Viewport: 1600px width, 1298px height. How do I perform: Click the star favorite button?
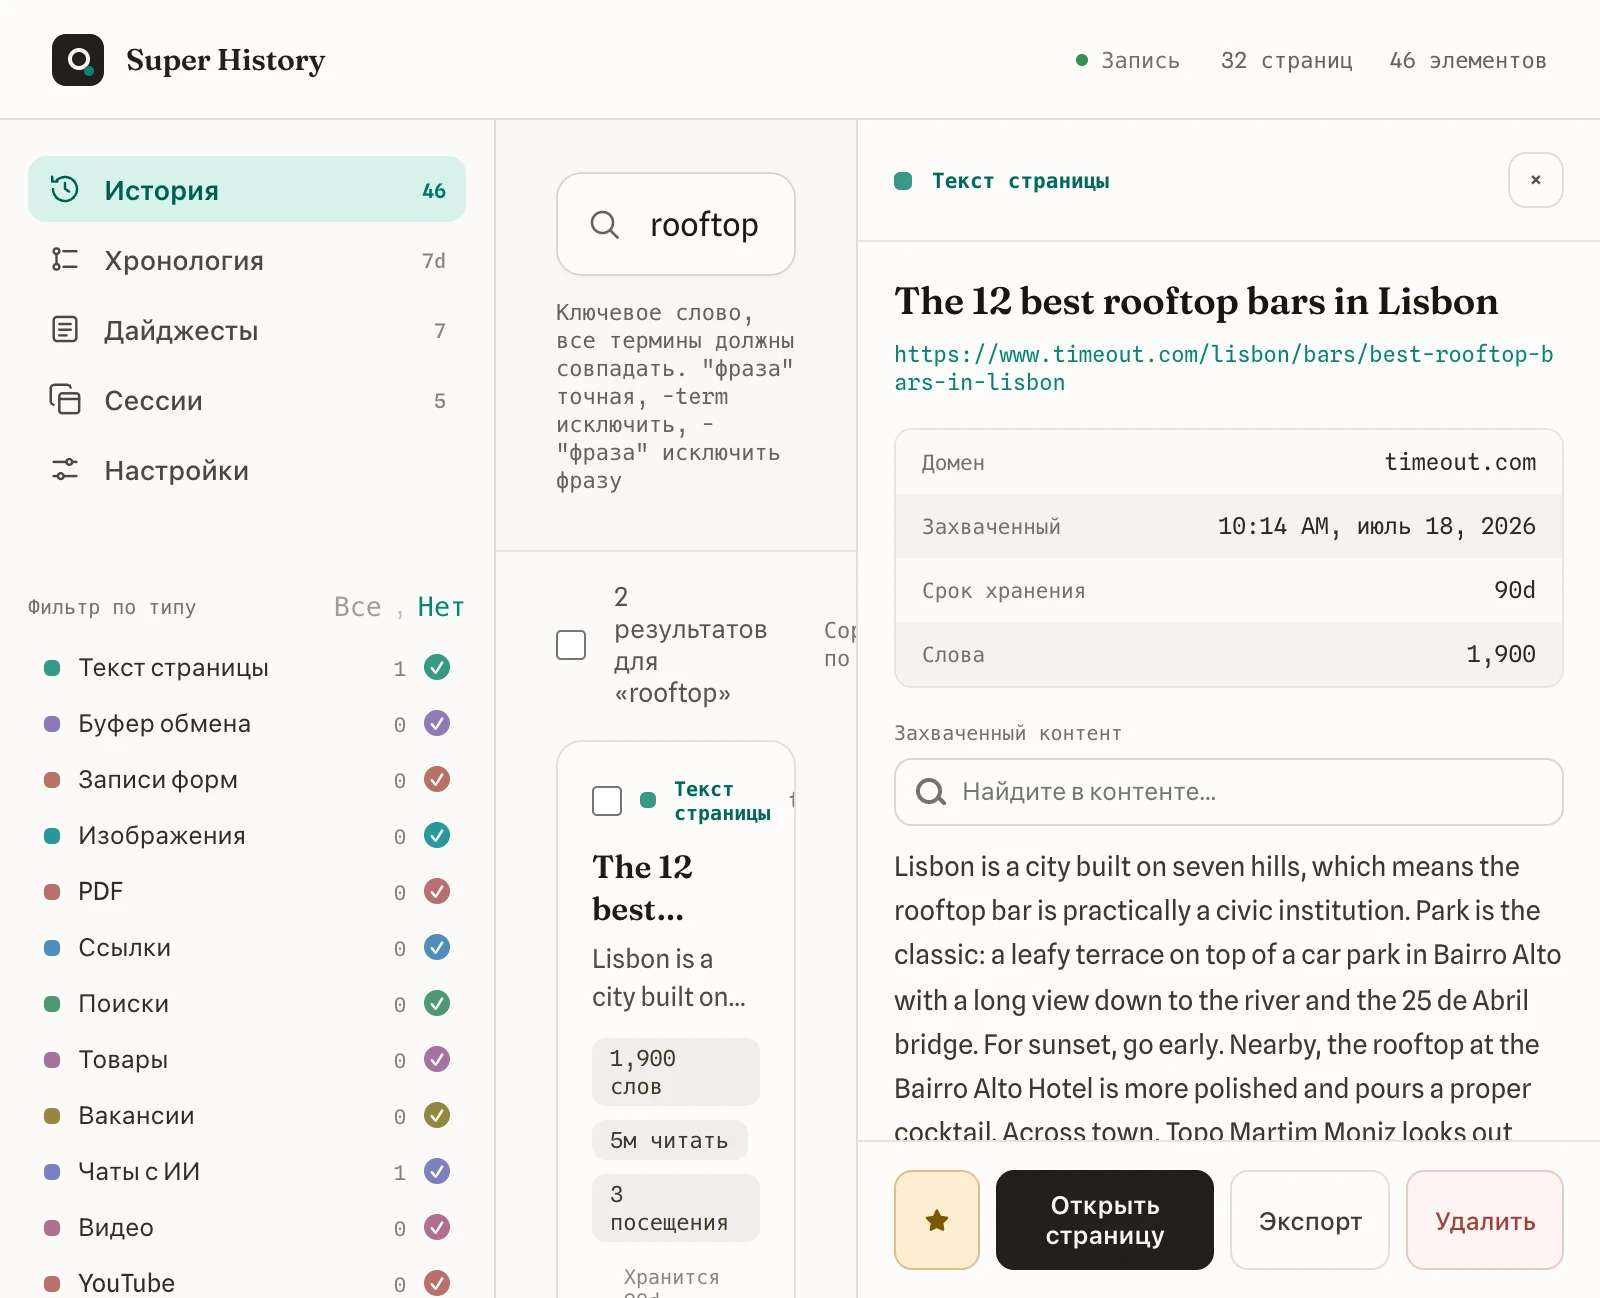(937, 1220)
